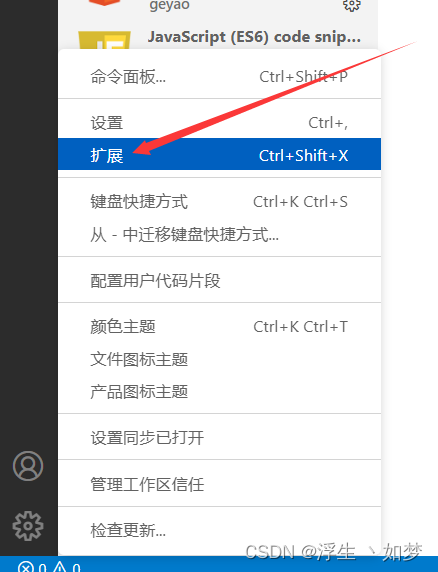Click the geyao extension publisher label
Screen dimensions: 438x572
click(169, 5)
